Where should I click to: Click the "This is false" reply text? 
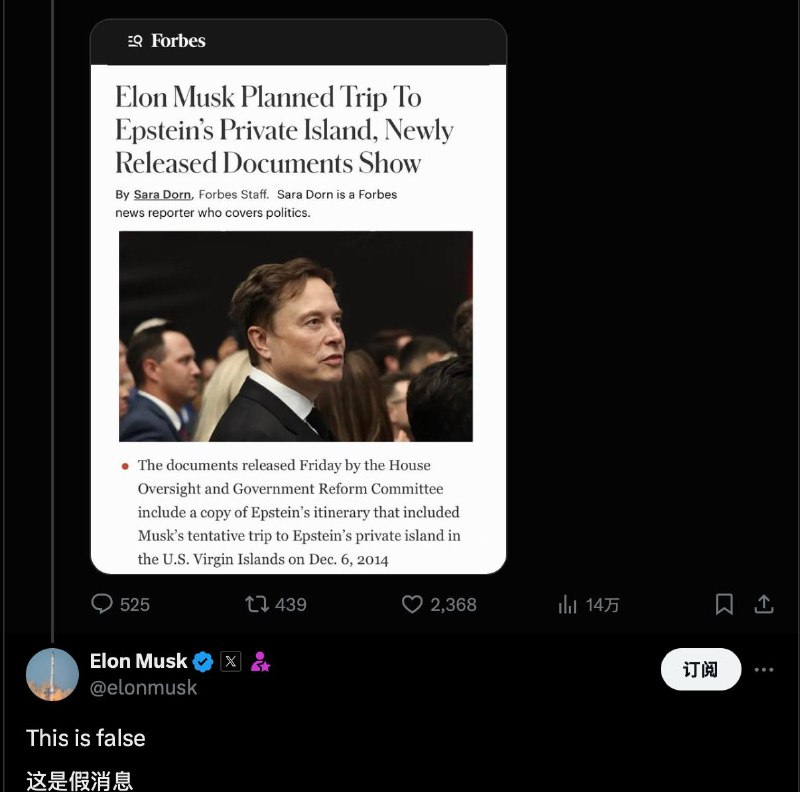click(x=86, y=738)
